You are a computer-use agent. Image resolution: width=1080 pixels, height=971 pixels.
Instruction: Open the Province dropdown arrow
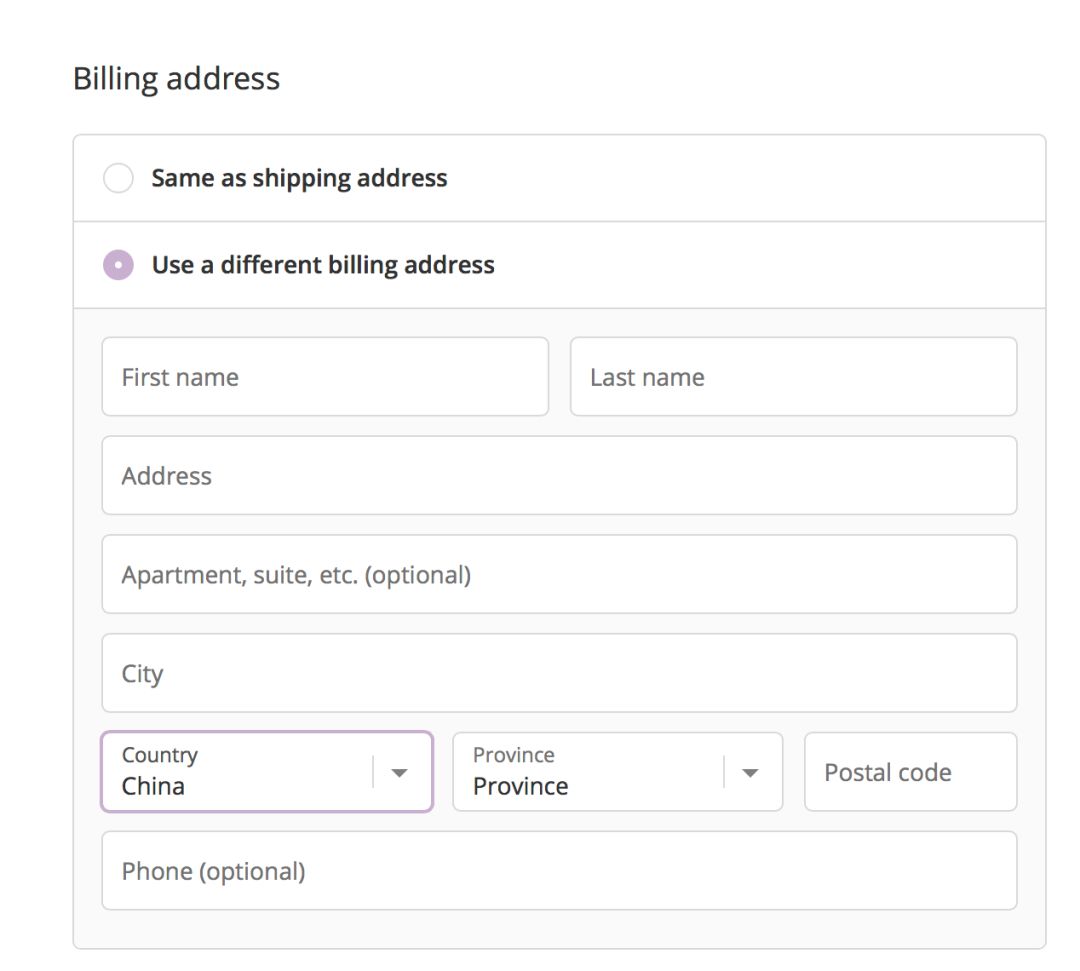pyautogui.click(x=750, y=772)
